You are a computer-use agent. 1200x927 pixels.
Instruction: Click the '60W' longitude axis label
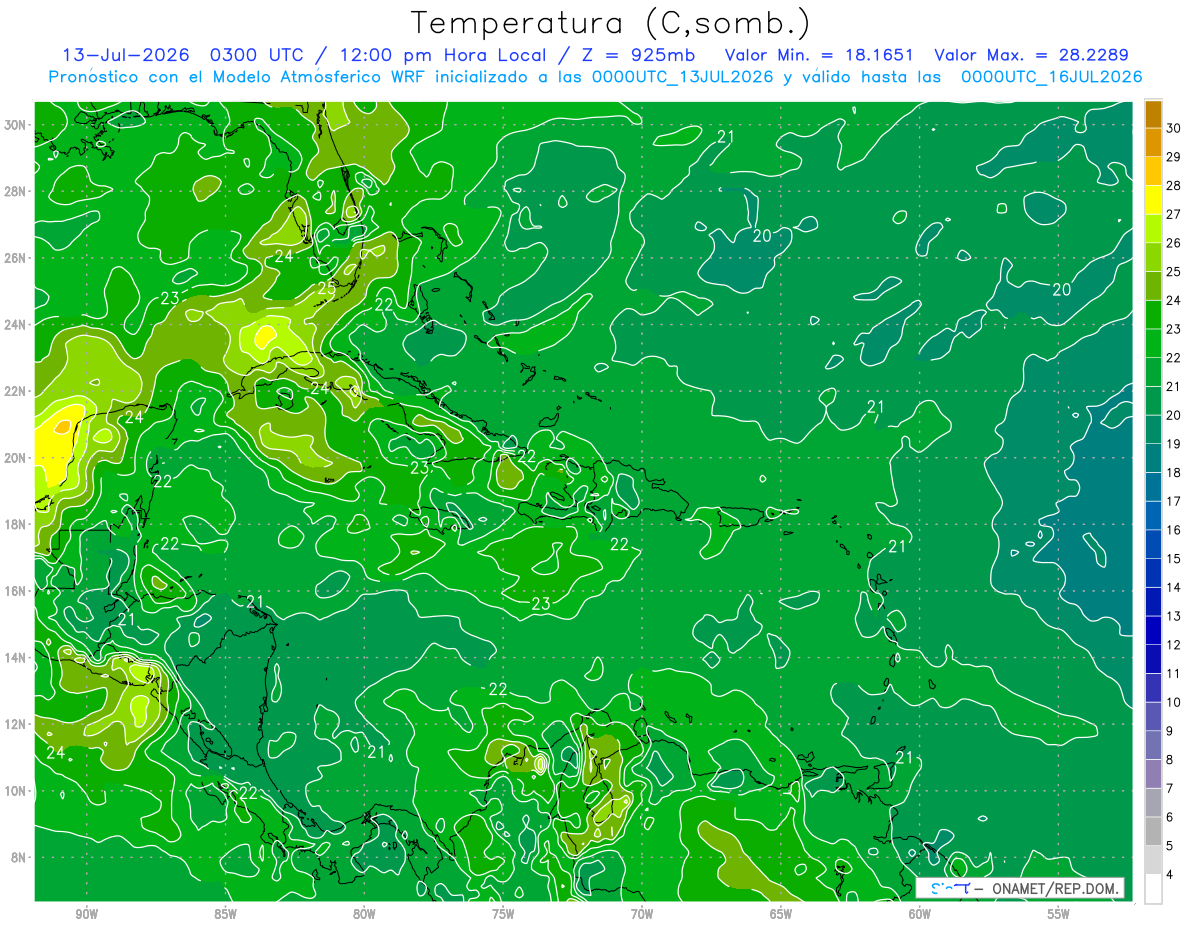tap(920, 915)
